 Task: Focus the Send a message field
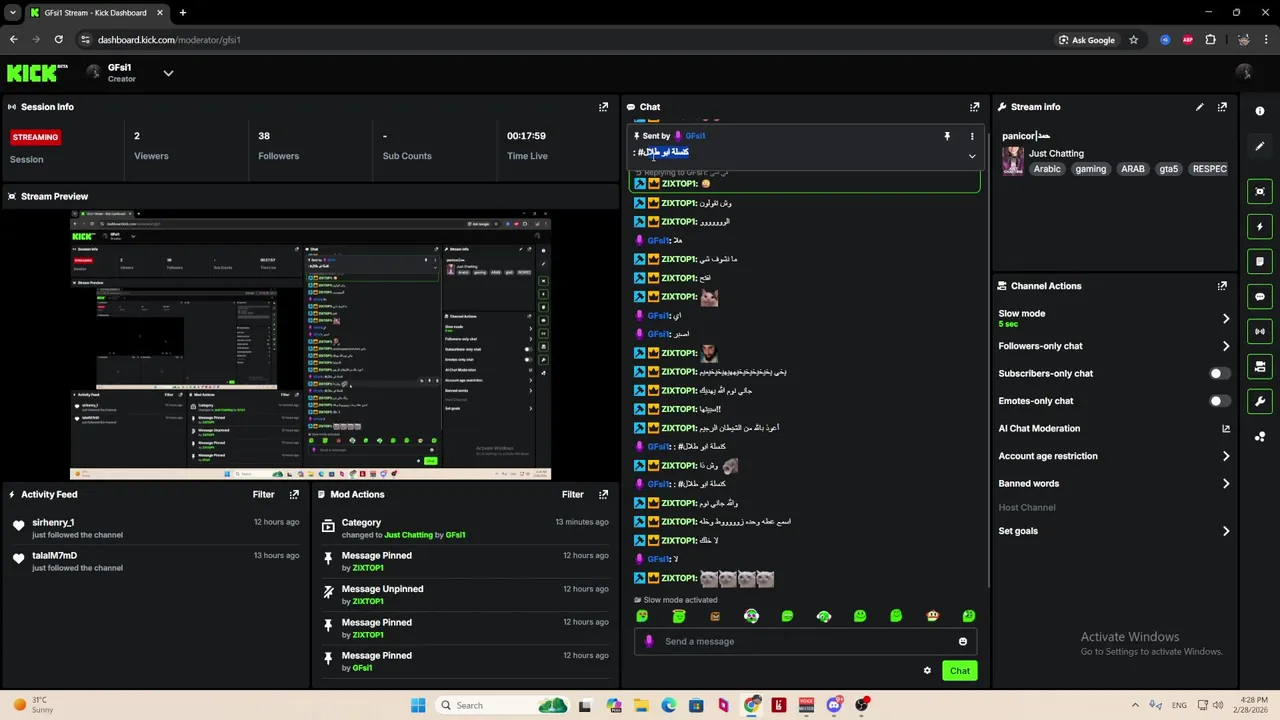[x=805, y=642]
